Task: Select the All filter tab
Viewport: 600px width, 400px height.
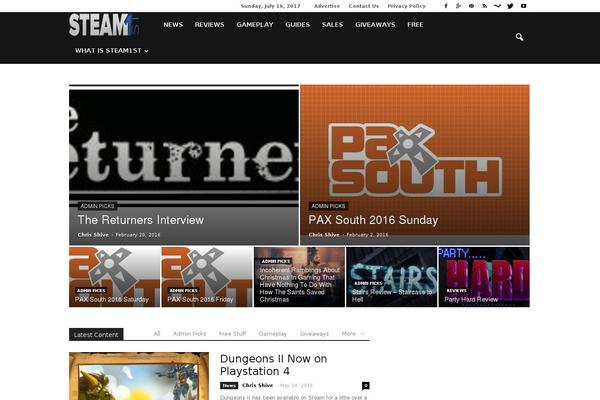Action: point(157,334)
